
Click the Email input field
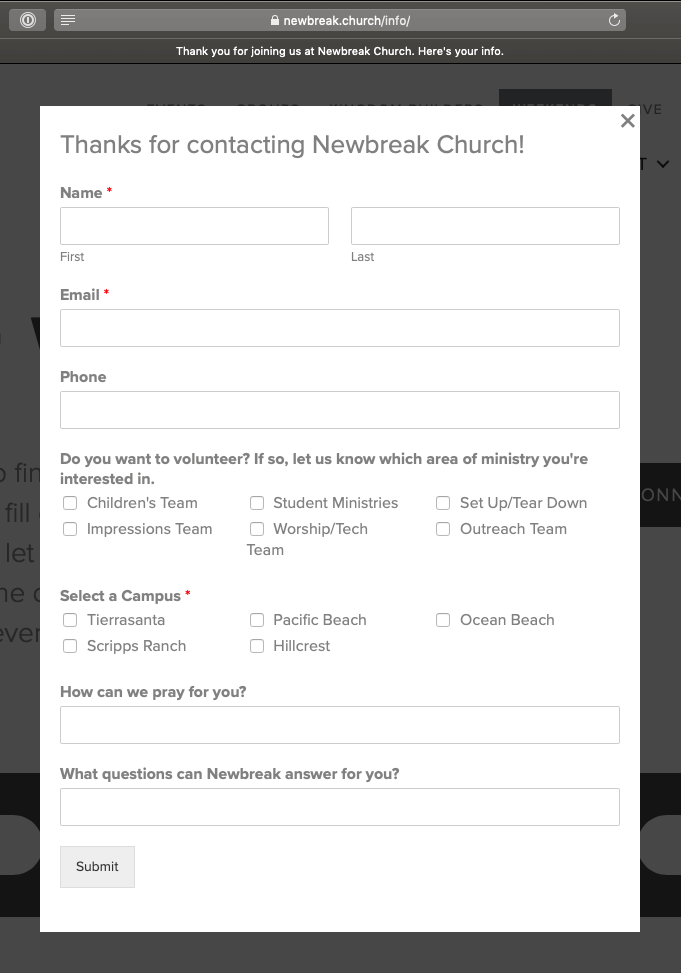340,328
